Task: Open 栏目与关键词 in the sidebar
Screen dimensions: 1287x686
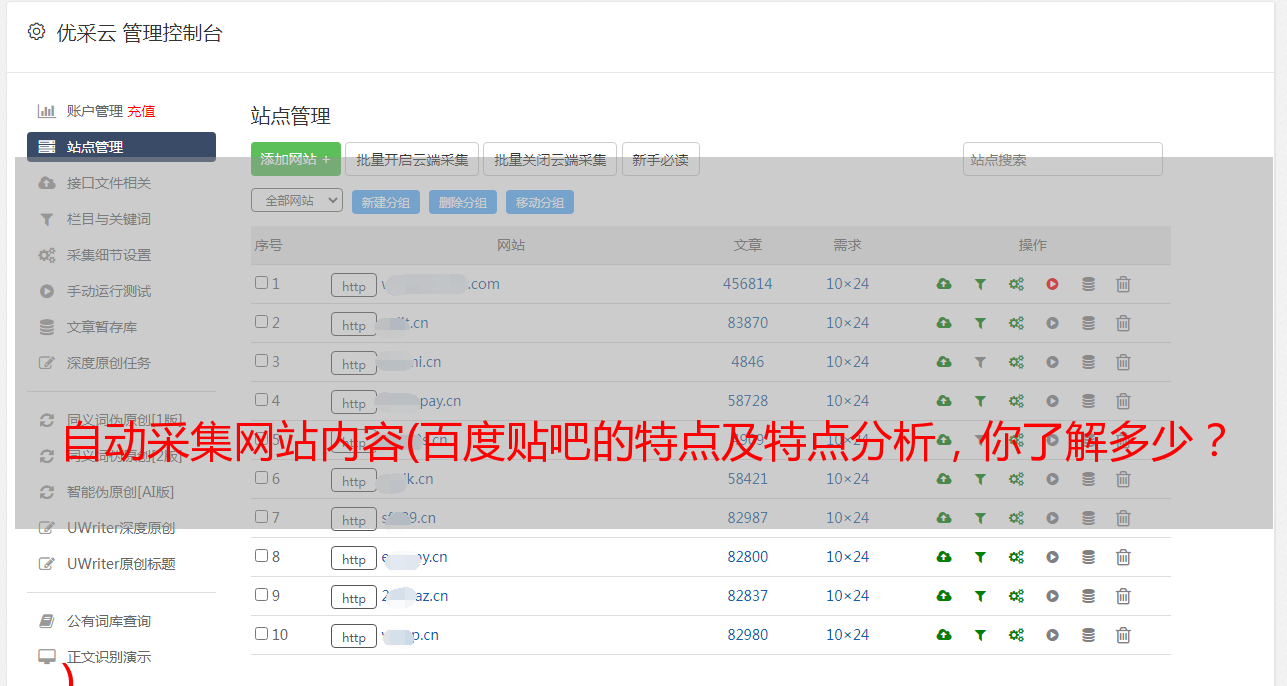Action: (109, 219)
